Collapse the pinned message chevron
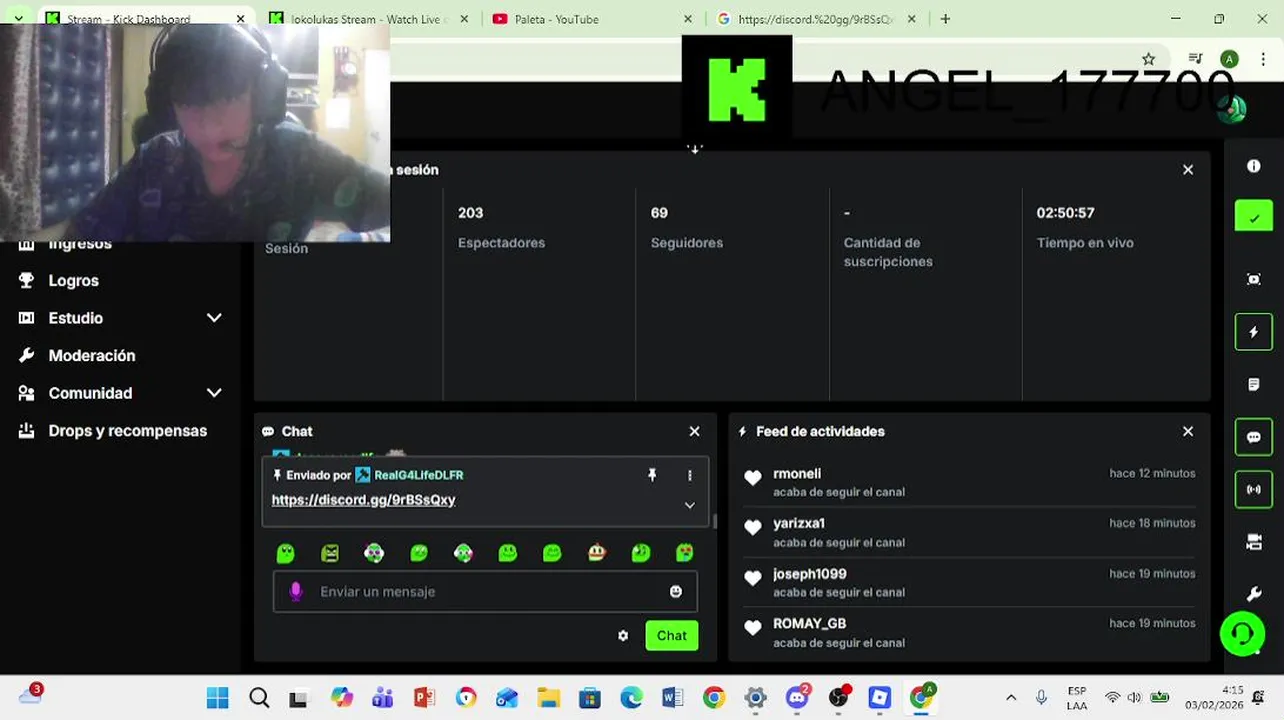Screen dimensions: 1284x720 point(689,505)
